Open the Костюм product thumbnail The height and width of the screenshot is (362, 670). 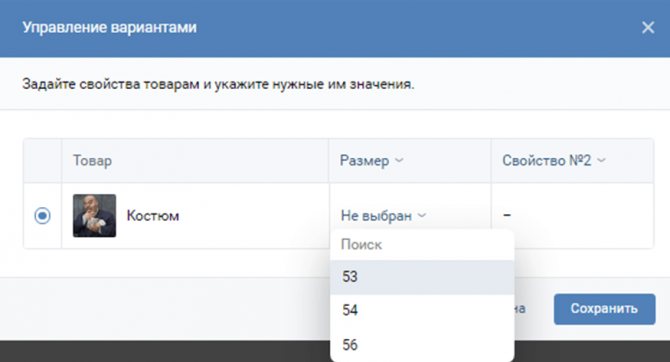[x=94, y=215]
